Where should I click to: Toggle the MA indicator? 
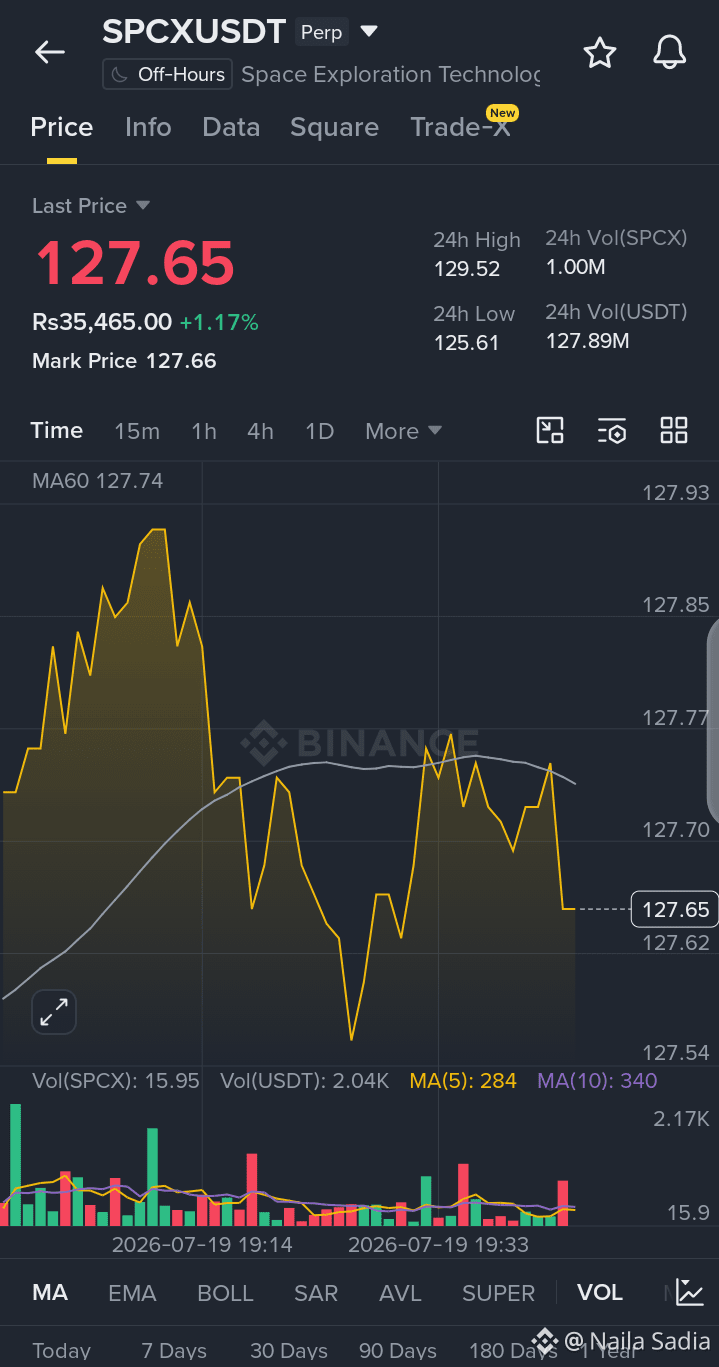click(x=50, y=1293)
